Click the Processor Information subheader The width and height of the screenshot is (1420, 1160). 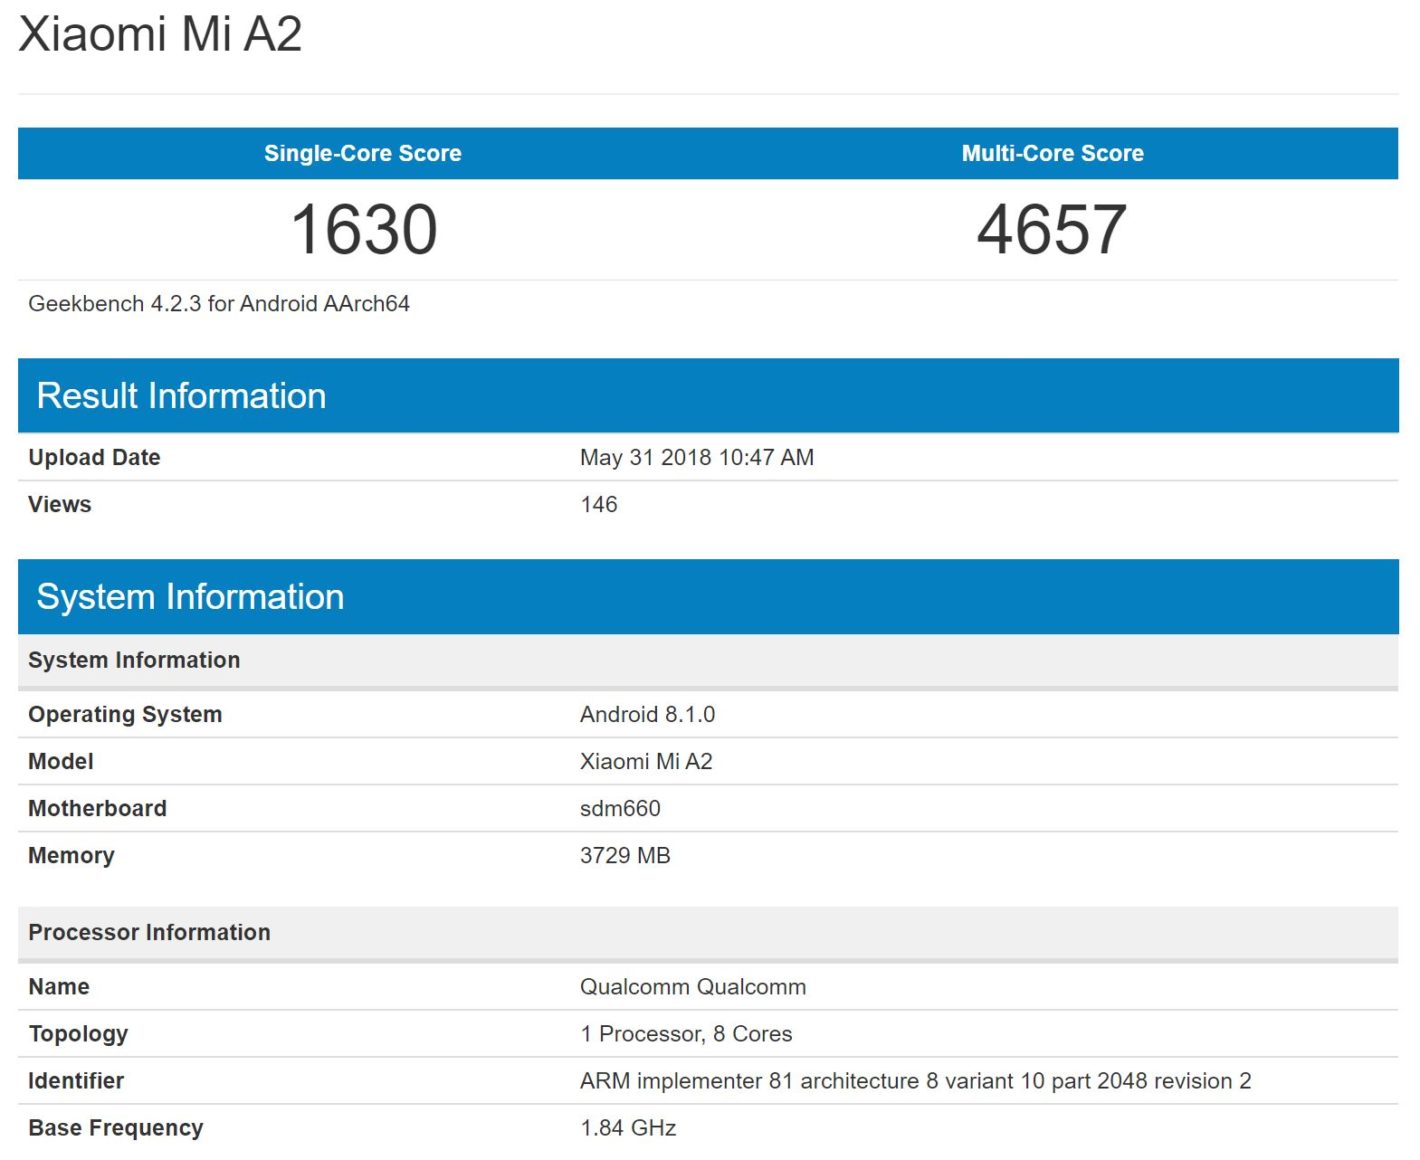pos(149,932)
